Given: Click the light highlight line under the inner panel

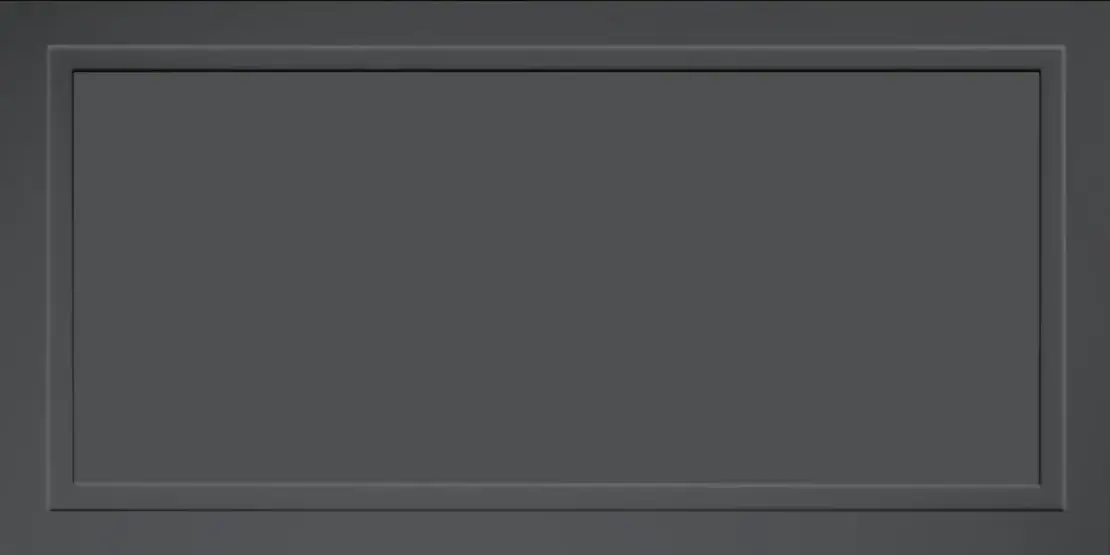Looking at the screenshot, I should tap(556, 485).
